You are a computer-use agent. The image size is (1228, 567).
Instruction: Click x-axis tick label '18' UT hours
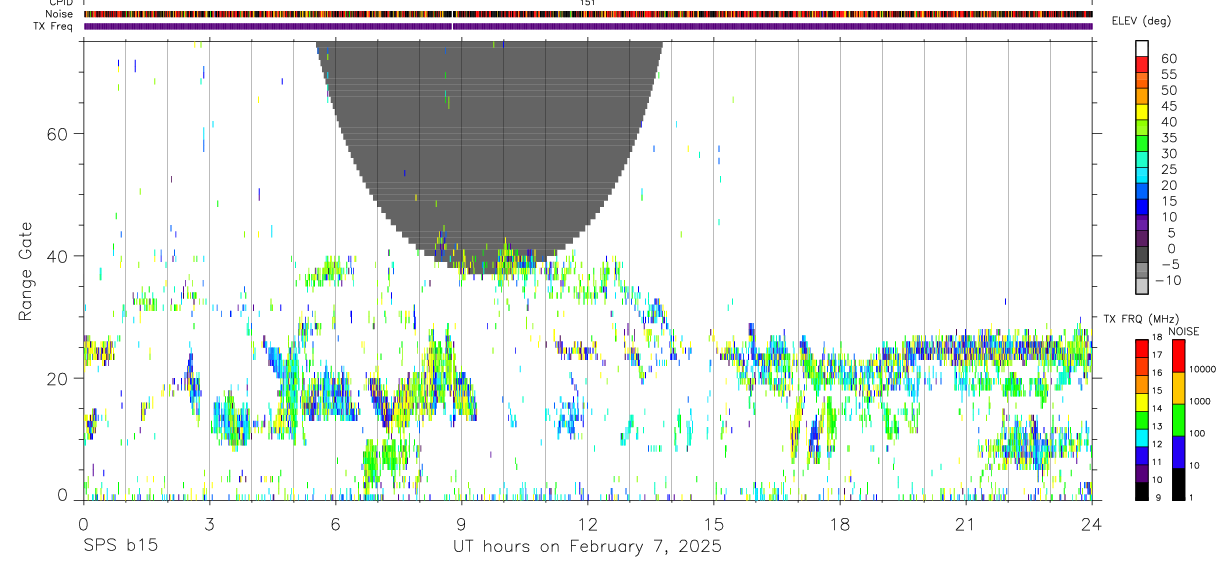pos(839,525)
